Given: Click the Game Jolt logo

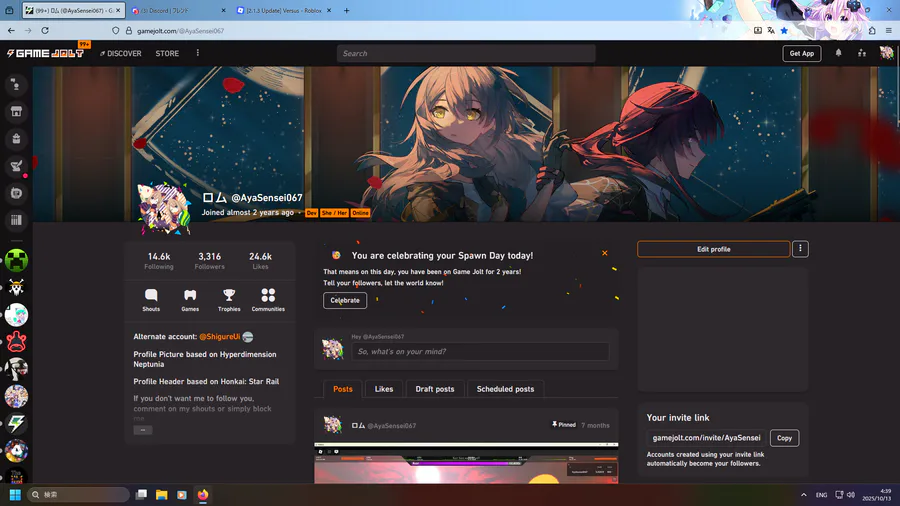Looking at the screenshot, I should coord(45,53).
